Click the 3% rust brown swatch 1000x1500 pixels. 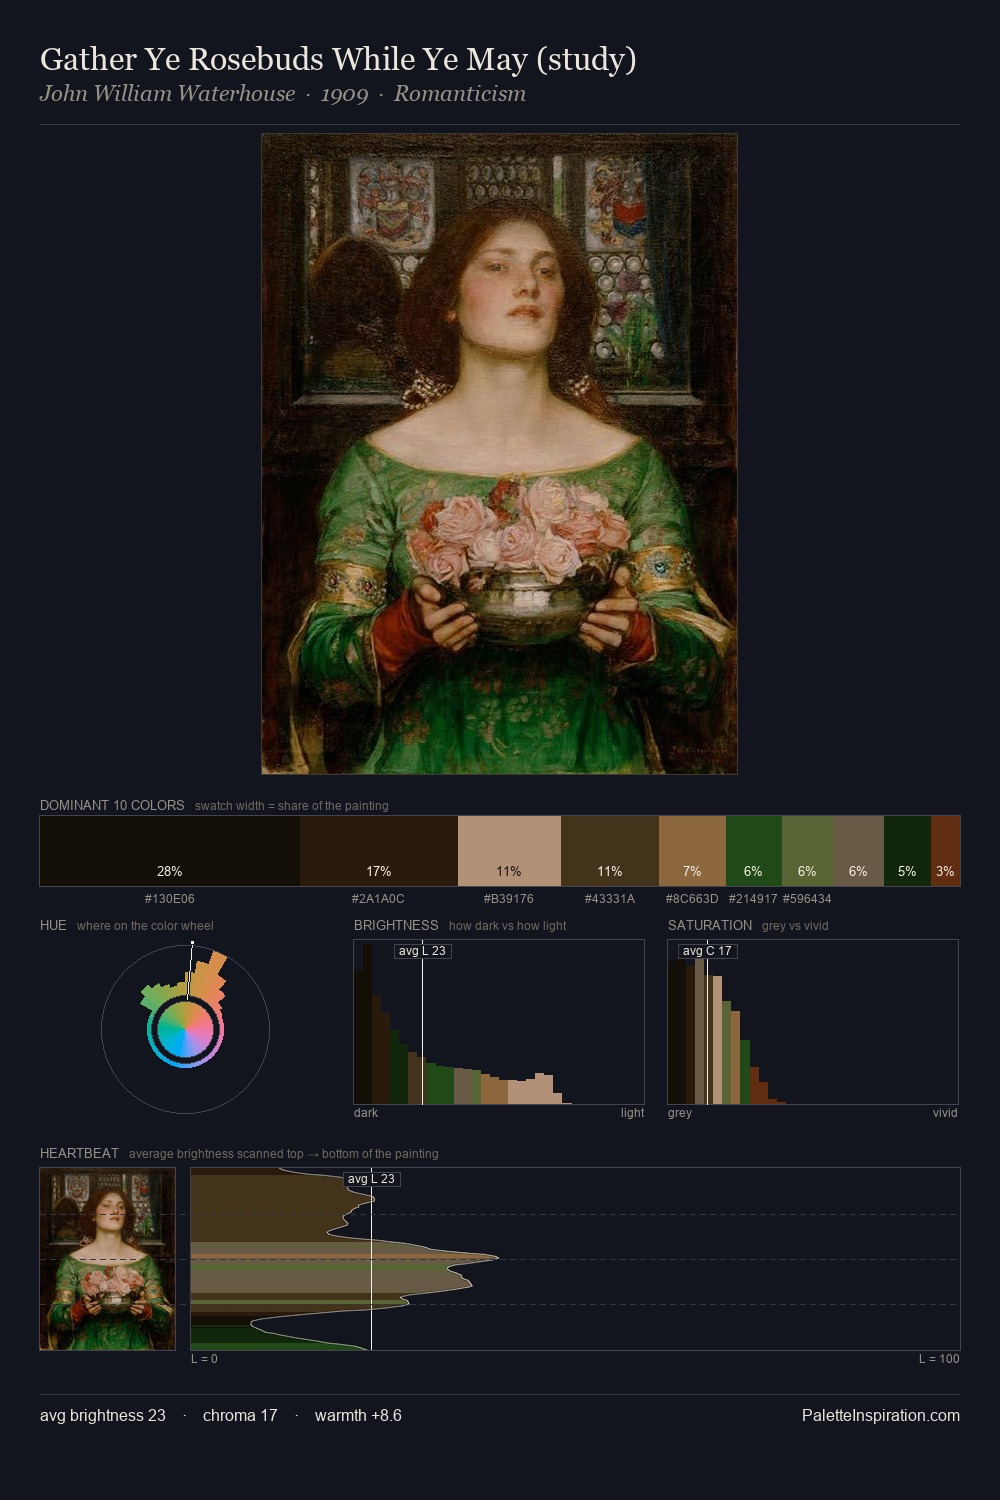[x=945, y=851]
